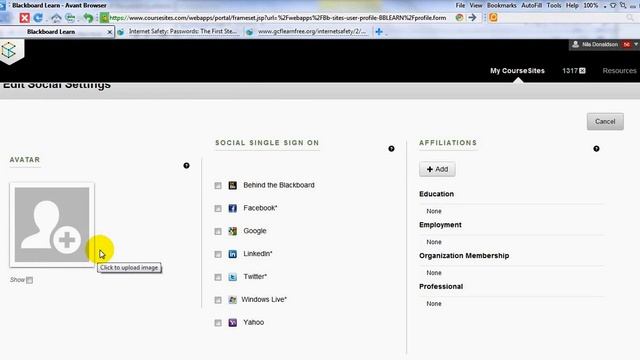Click the browser address bar URL
This screenshot has height=360, width=640.
coord(278,18)
